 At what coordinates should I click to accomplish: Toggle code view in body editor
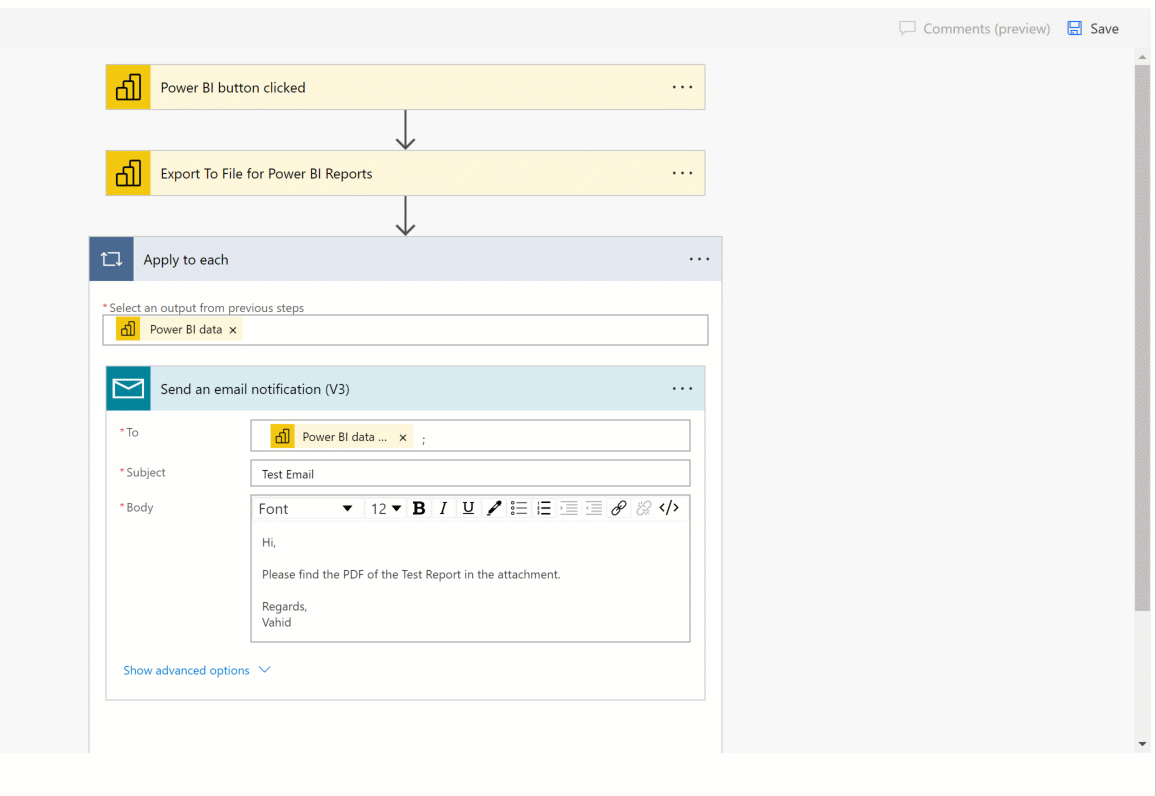[669, 509]
